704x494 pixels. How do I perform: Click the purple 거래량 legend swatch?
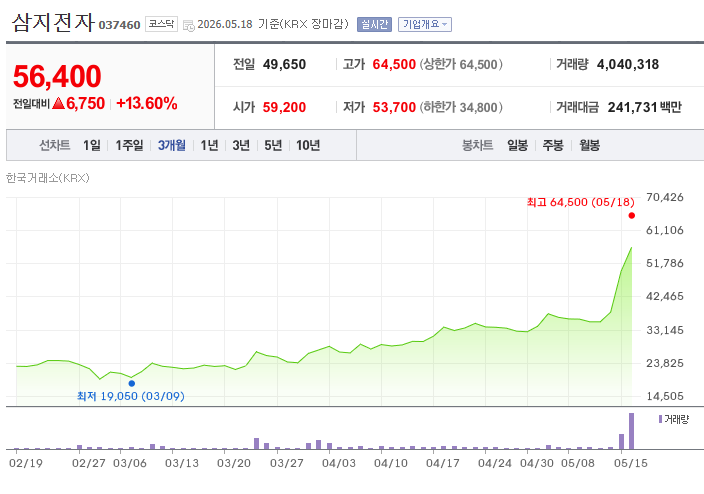point(660,419)
